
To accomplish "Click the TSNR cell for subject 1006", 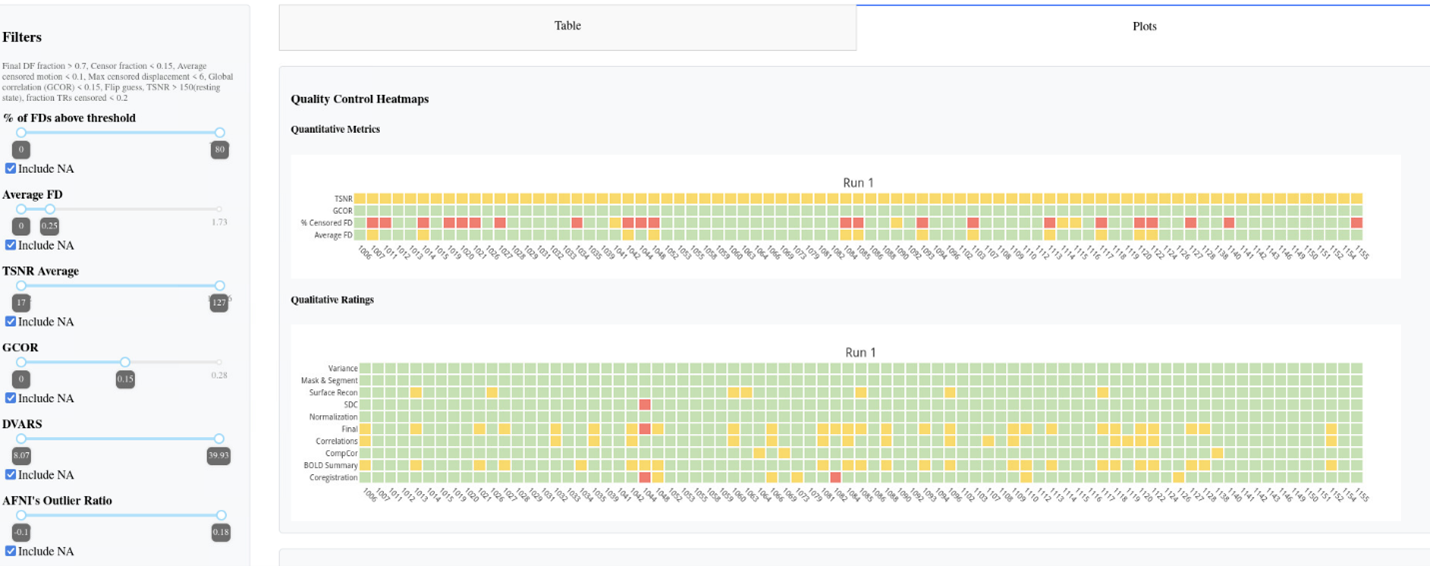I will click(360, 198).
